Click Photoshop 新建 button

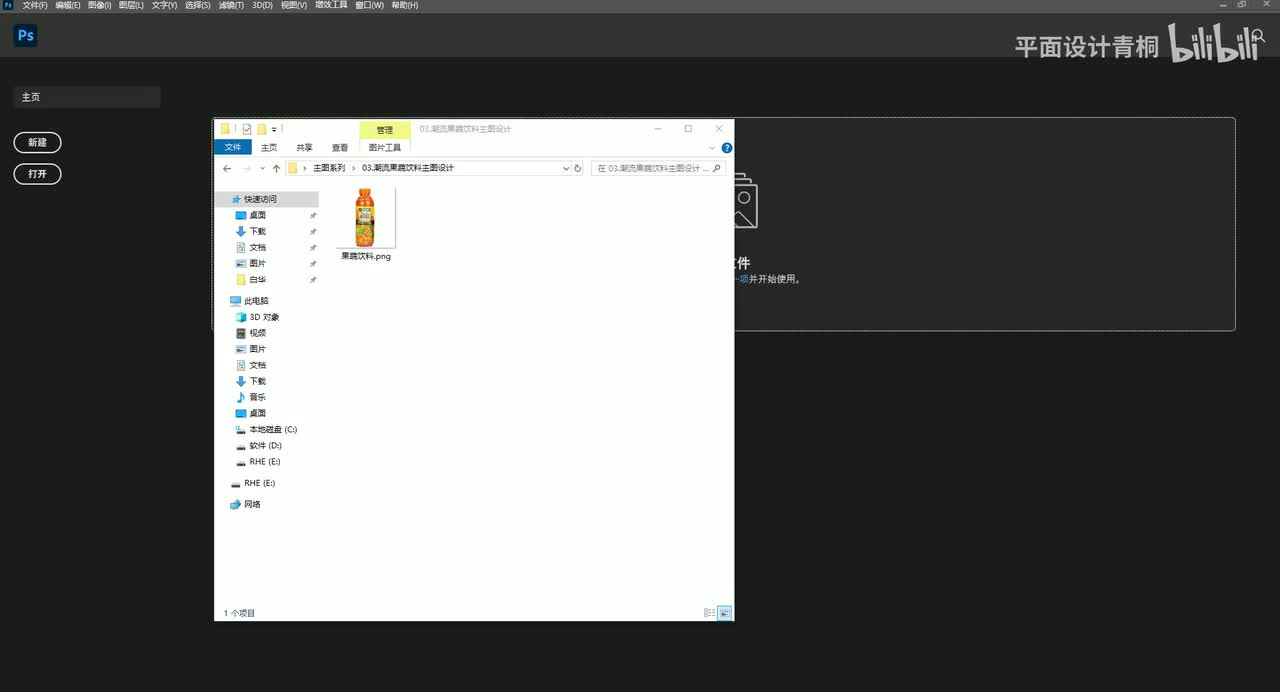pyautogui.click(x=37, y=143)
